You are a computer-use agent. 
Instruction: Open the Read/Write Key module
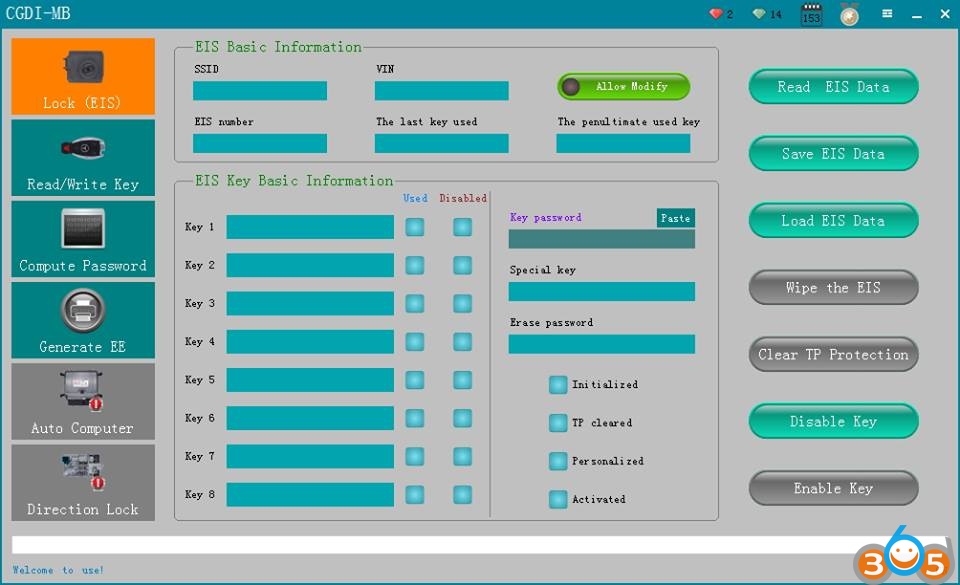click(83, 158)
